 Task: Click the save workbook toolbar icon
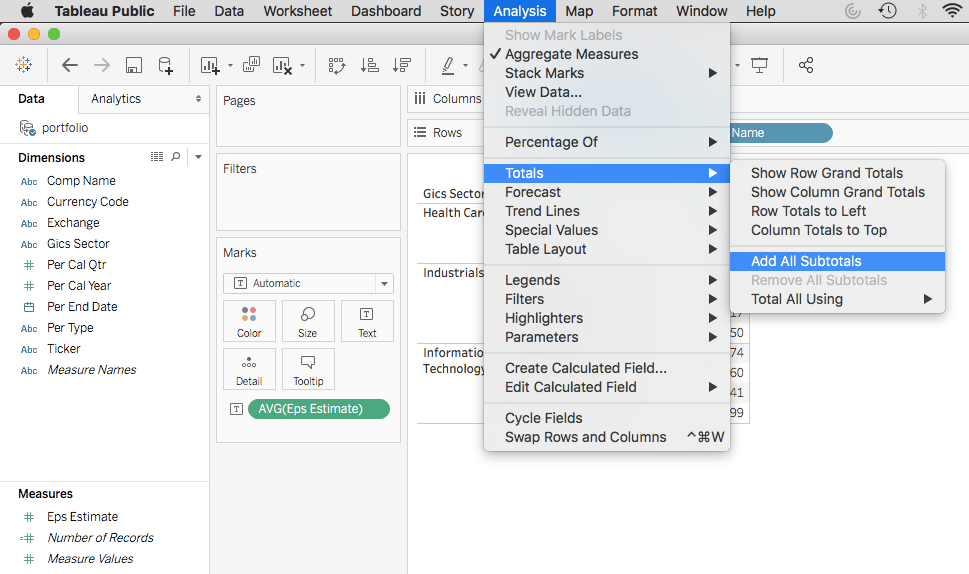[133, 65]
